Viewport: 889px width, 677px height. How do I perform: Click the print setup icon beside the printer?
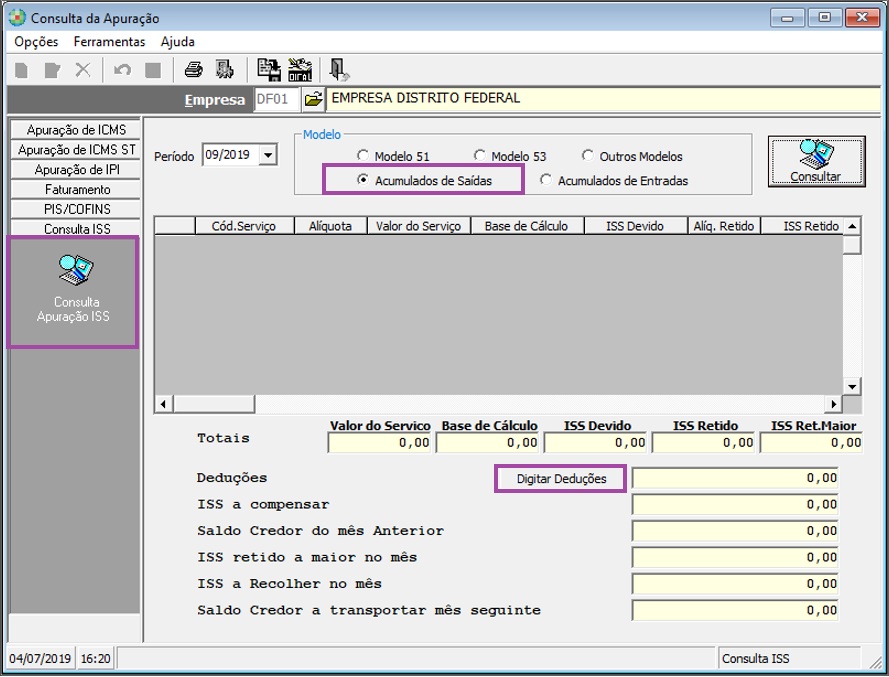pos(225,70)
